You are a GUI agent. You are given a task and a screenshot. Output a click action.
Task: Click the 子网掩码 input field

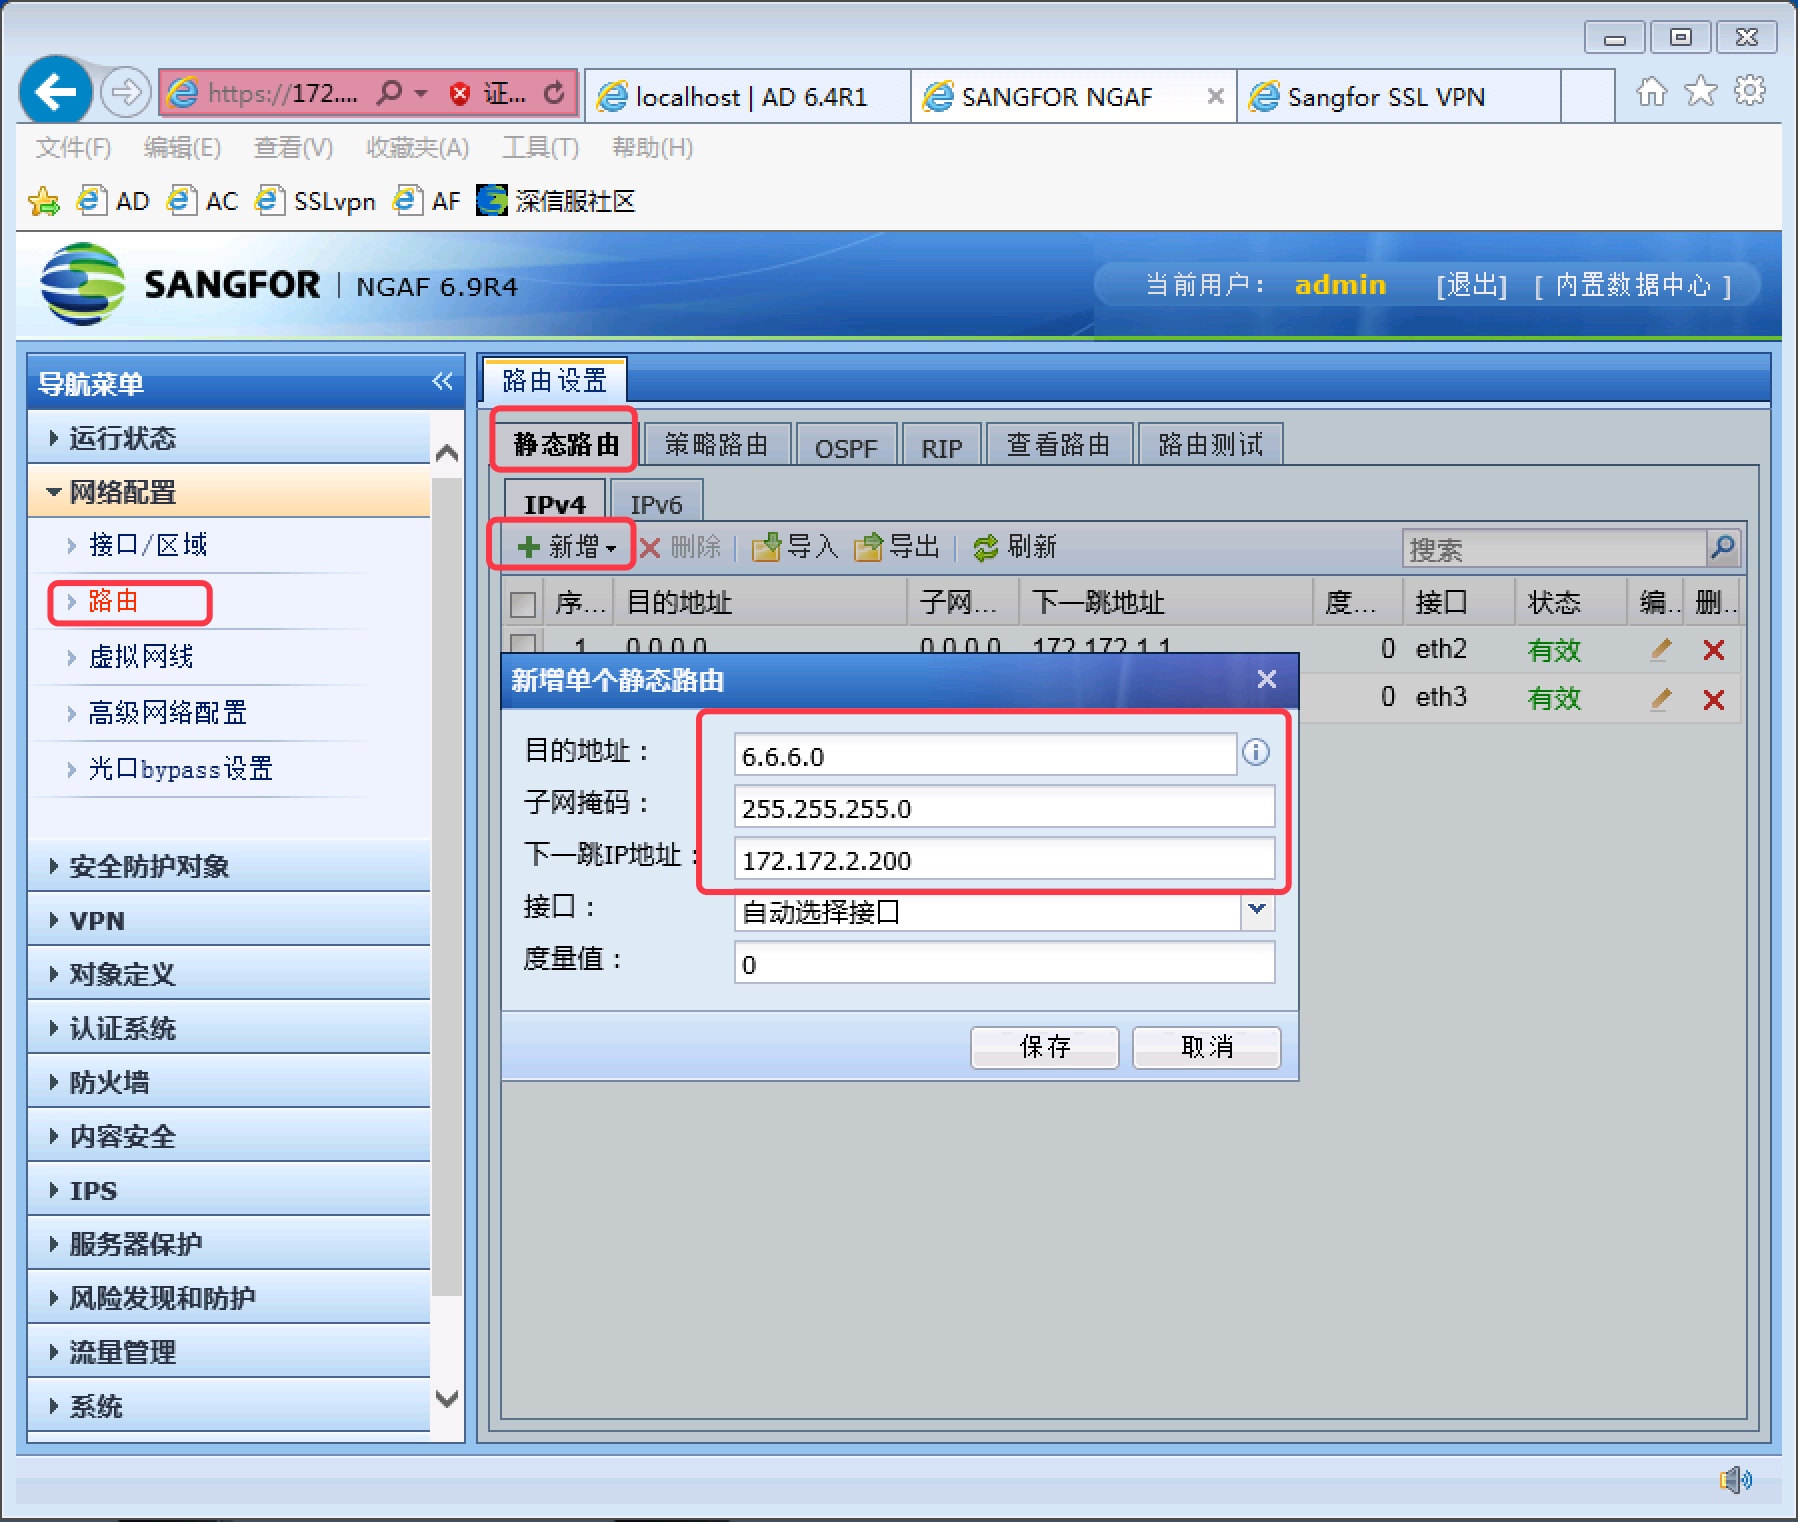pyautogui.click(x=1005, y=807)
